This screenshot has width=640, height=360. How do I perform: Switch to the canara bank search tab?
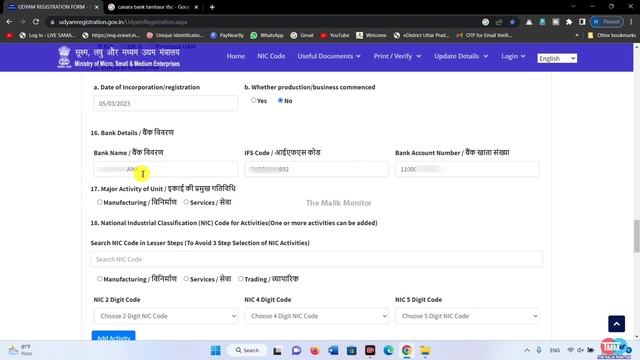click(x=153, y=7)
